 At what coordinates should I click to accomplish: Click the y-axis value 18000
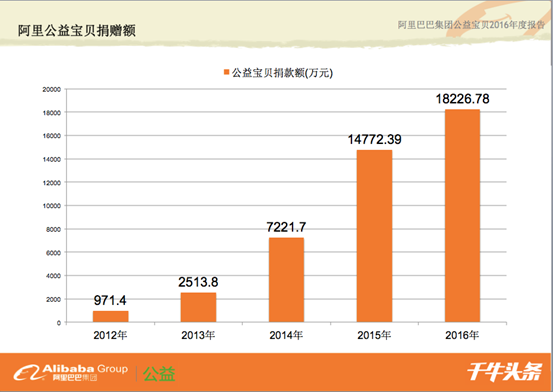click(52, 113)
